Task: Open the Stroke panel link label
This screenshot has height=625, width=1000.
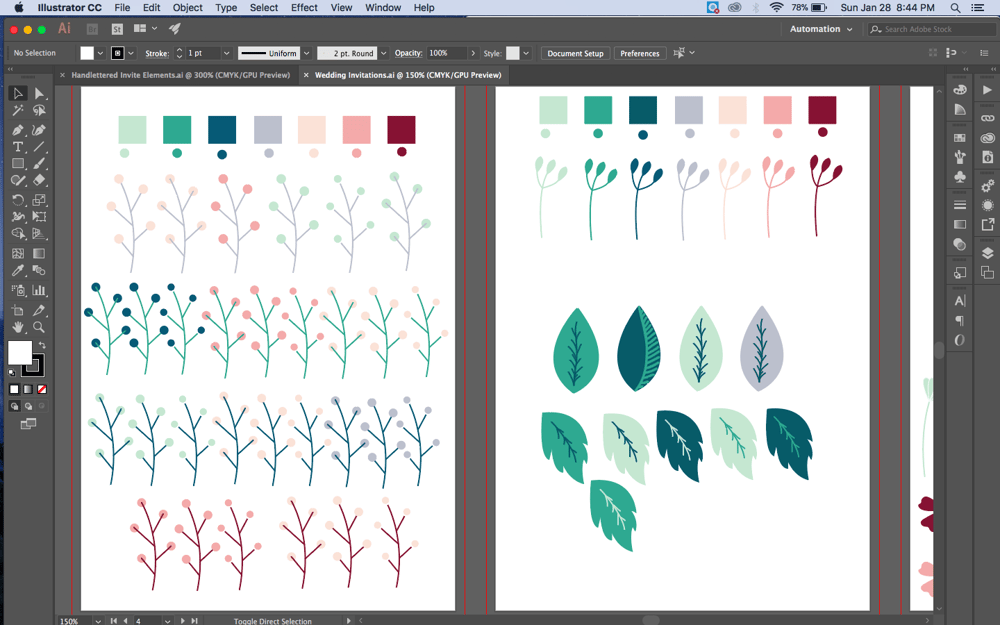Action: click(157, 54)
